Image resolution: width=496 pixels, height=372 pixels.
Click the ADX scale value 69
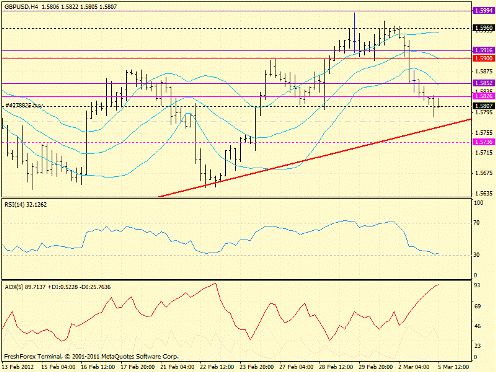click(477, 306)
